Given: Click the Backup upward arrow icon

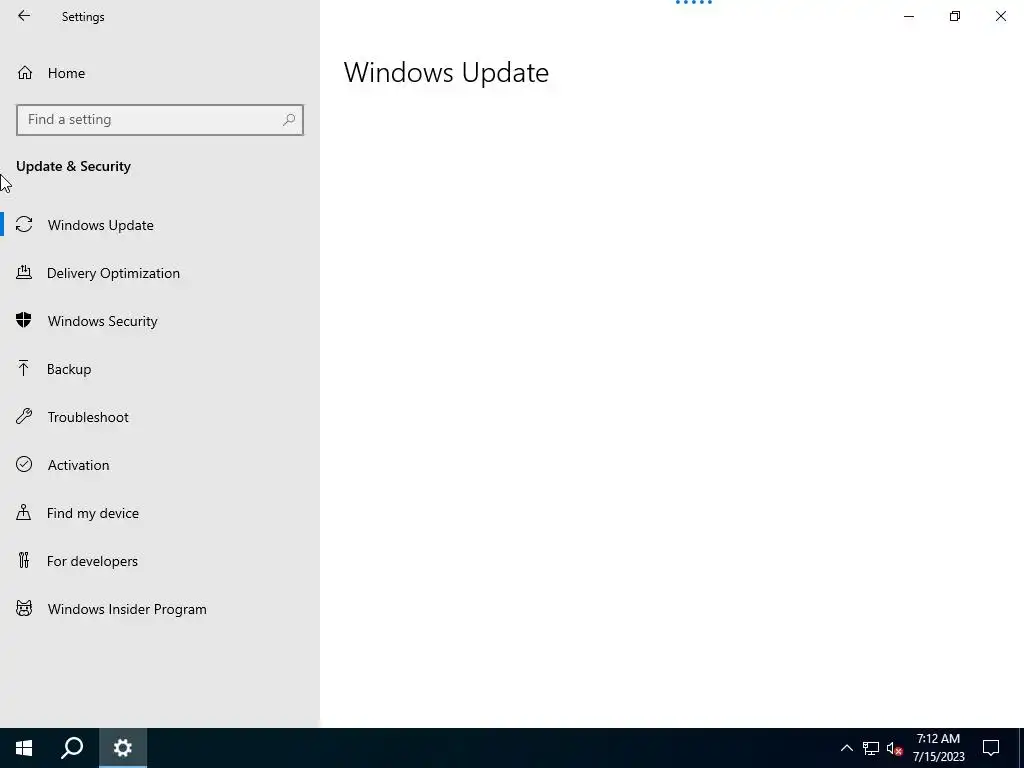Looking at the screenshot, I should pos(24,368).
